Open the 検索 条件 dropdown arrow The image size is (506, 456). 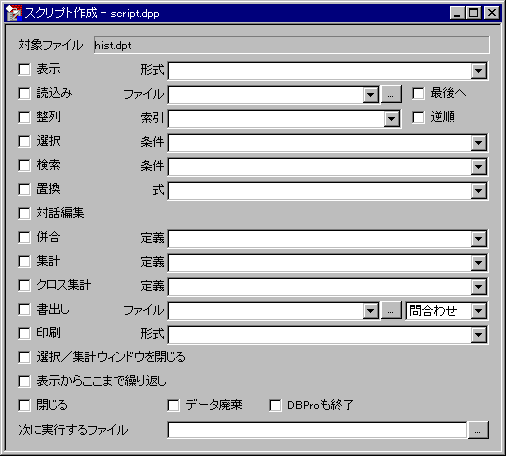[479, 167]
